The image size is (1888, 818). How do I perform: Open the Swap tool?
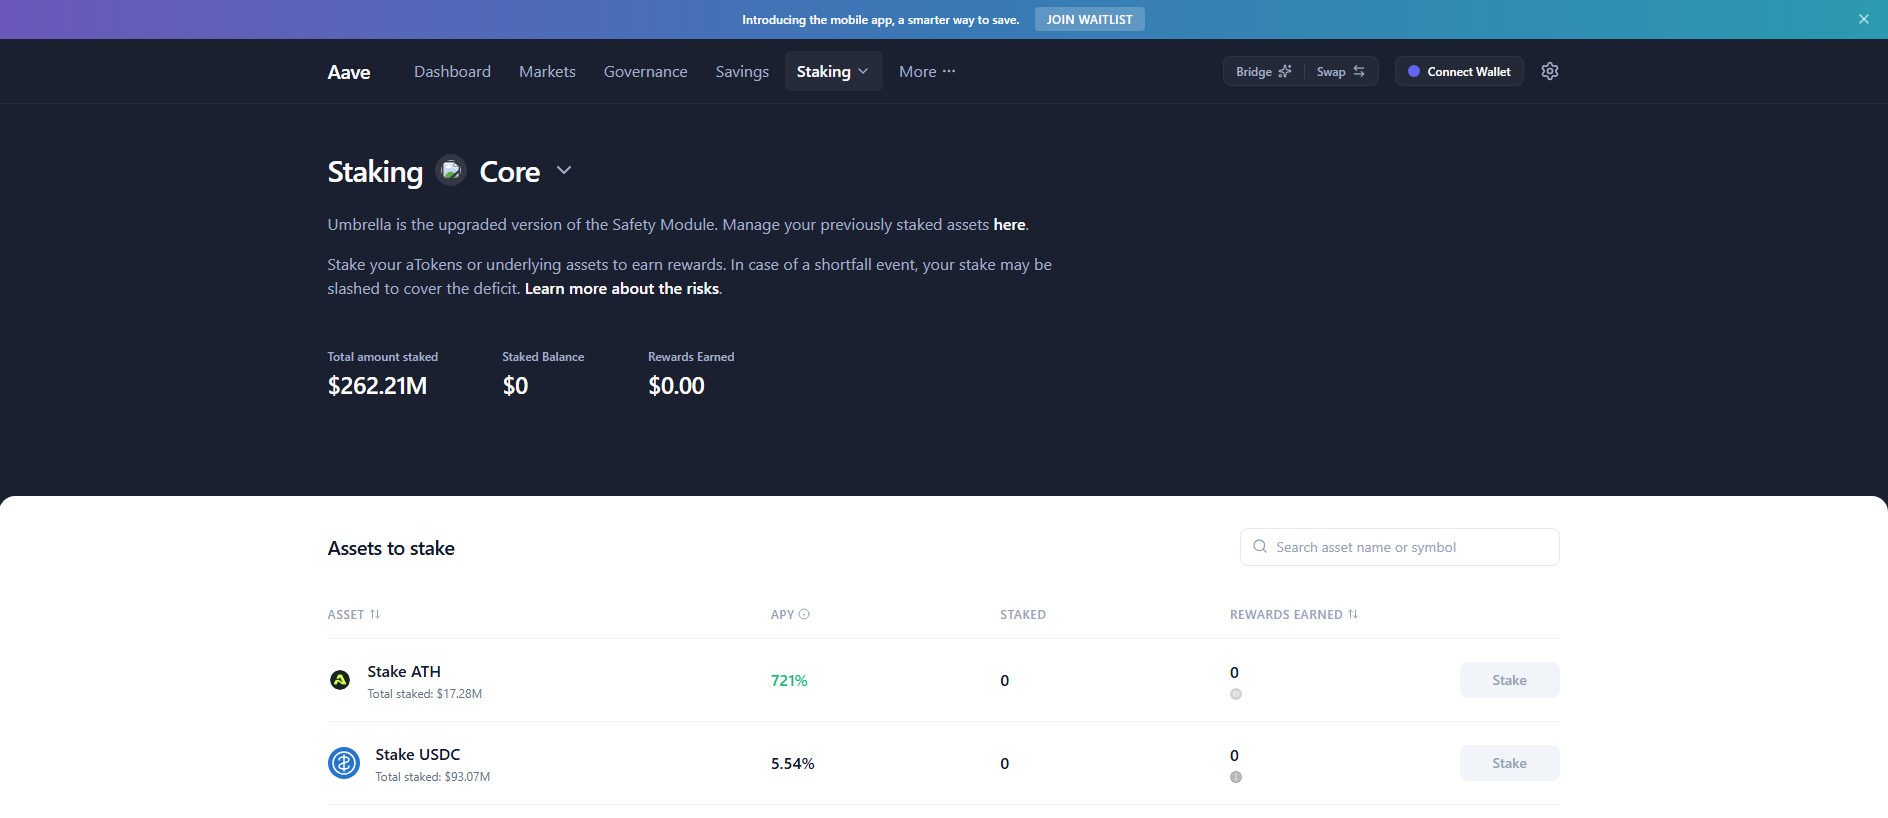point(1341,71)
